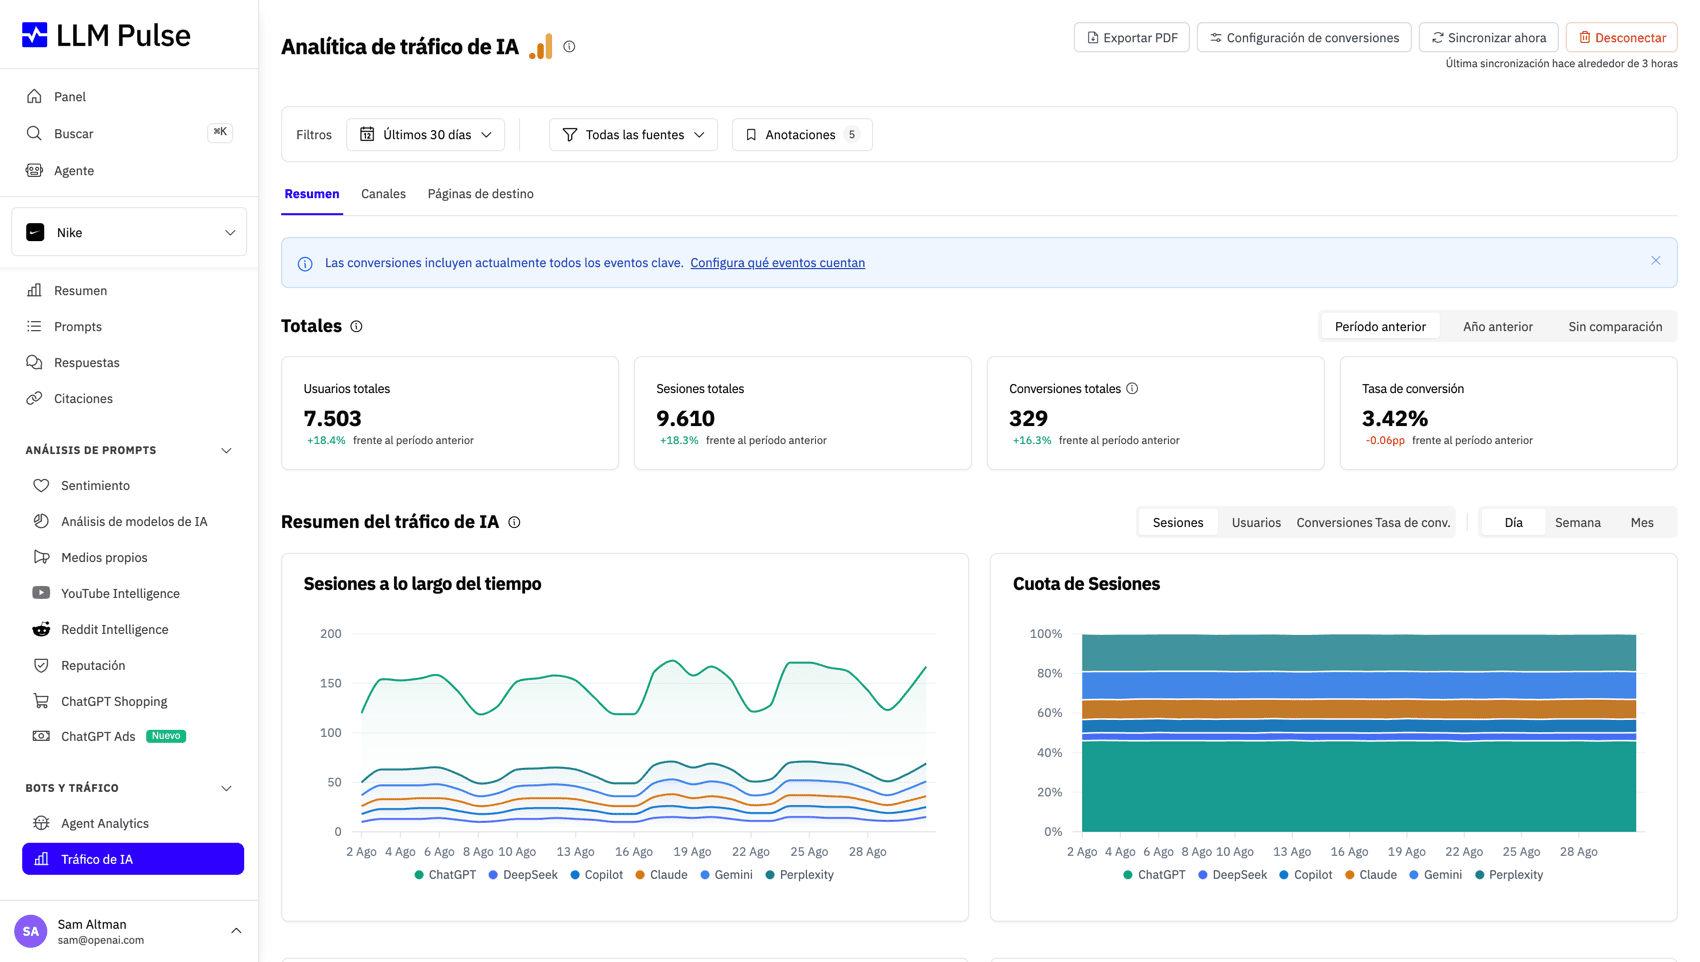Set chart granularity to Día
Viewport: 1700px width, 962px height.
(1514, 523)
